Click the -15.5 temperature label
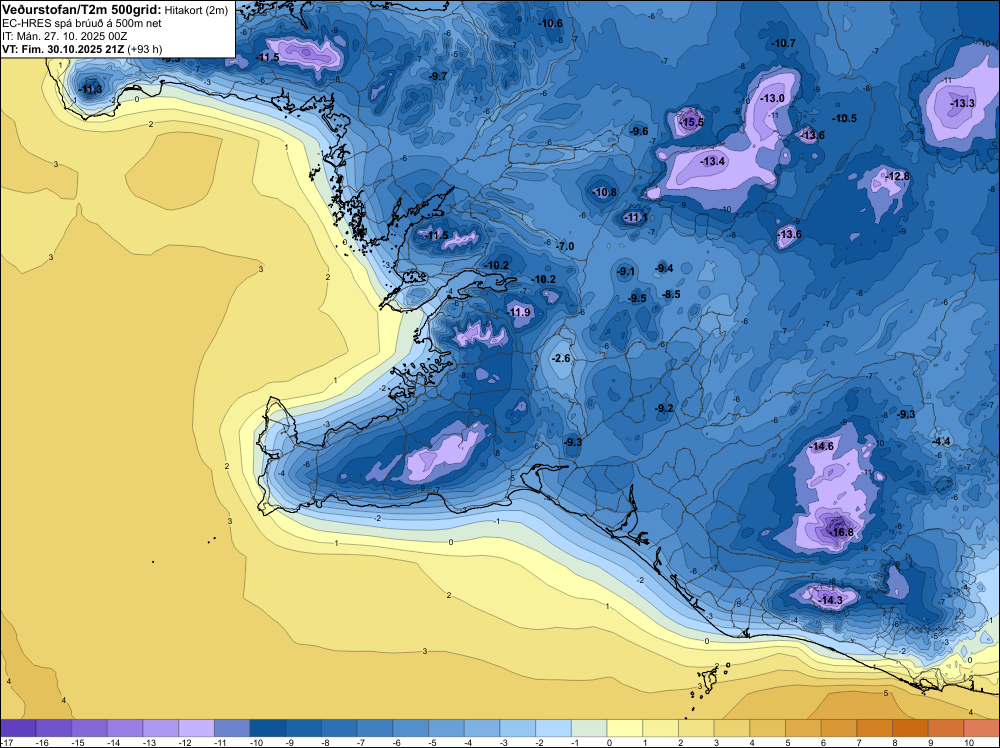The image size is (1000, 748). 691,122
